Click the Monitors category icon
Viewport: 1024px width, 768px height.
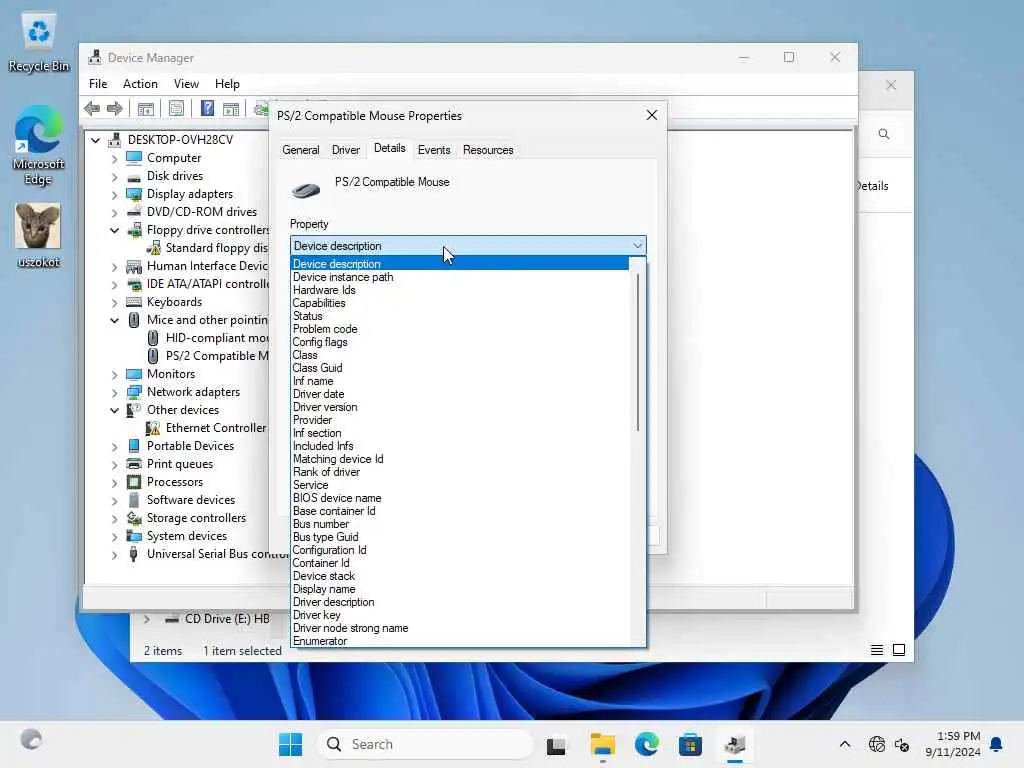[134, 374]
